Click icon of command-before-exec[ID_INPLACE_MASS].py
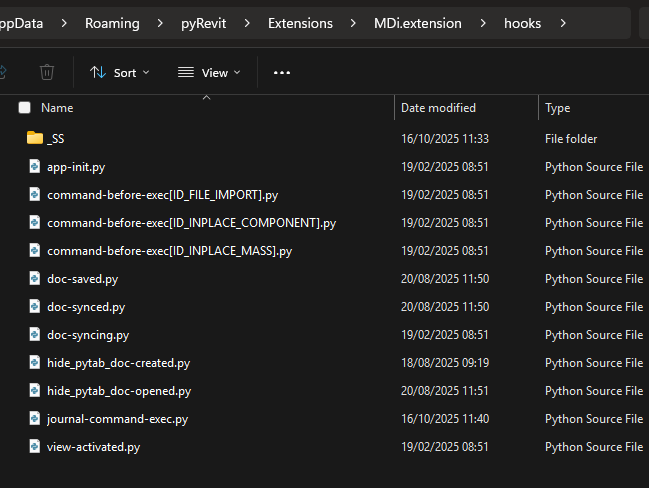Image resolution: width=649 pixels, height=488 pixels. point(35,250)
